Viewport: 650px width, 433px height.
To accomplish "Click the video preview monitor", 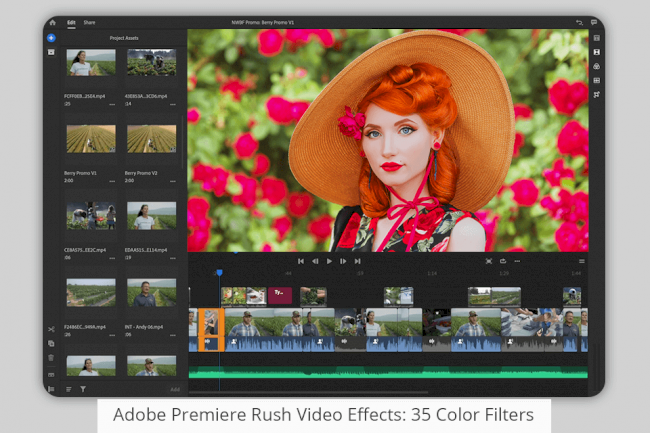I will [388, 140].
